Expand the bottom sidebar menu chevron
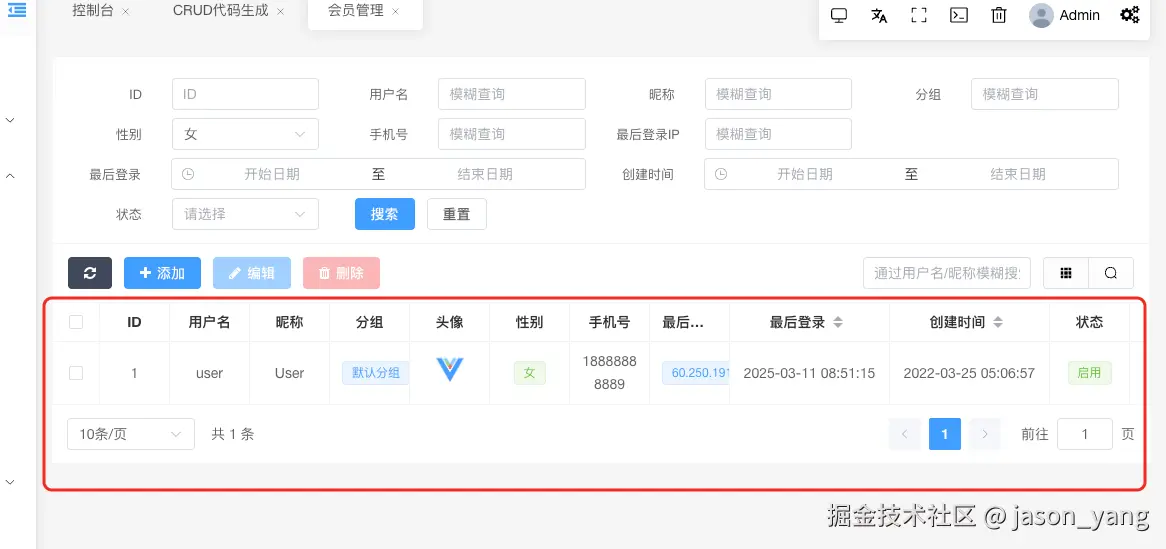This screenshot has width=1166, height=549. (10, 482)
